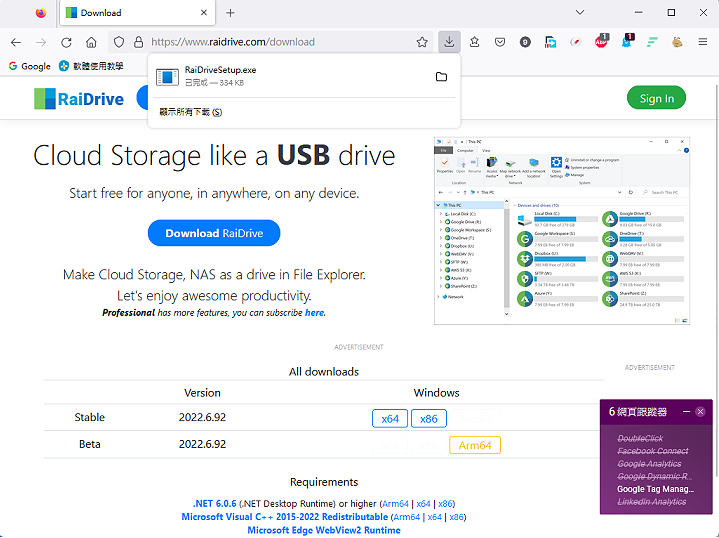Select the Download tab
Viewport: 719px width, 538px height.
pyautogui.click(x=137, y=13)
